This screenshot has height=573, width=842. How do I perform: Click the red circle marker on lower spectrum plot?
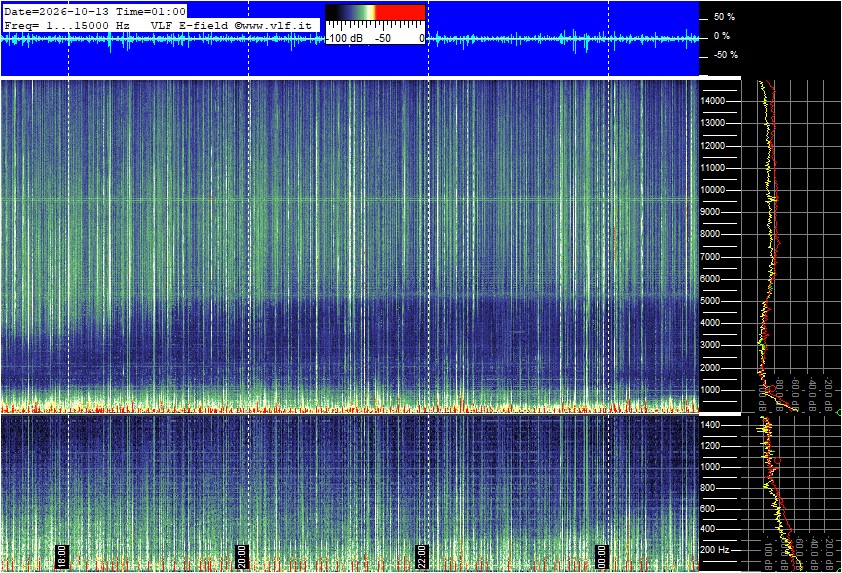776,461
